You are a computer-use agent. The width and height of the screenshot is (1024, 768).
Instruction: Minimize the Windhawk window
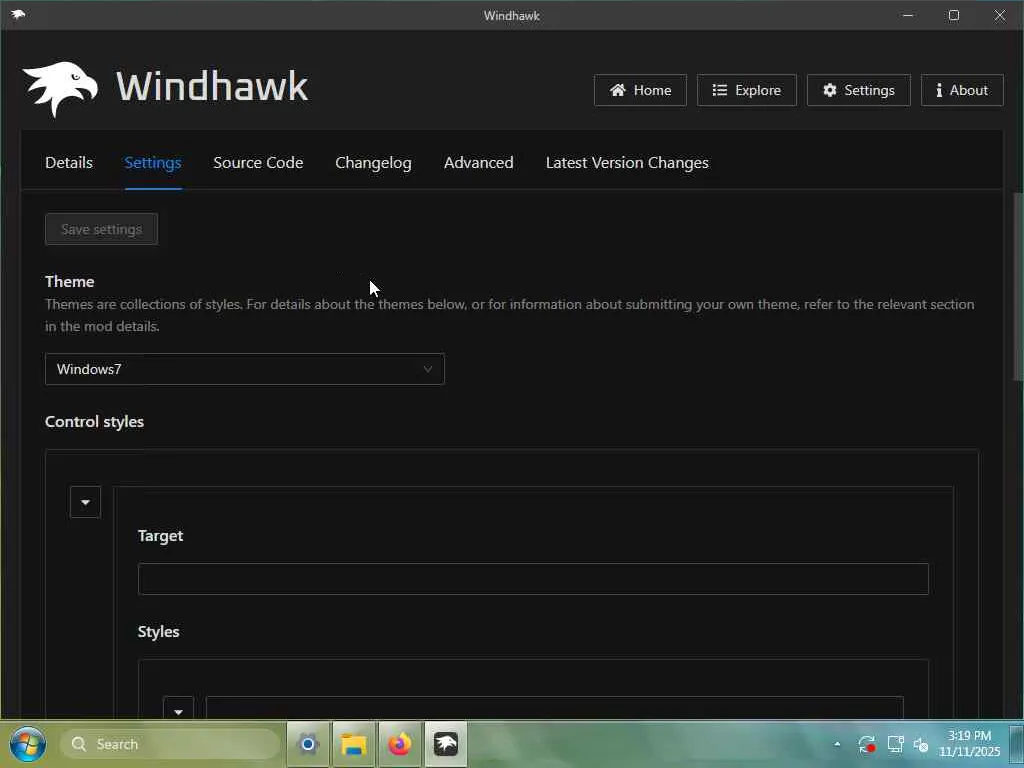point(908,15)
